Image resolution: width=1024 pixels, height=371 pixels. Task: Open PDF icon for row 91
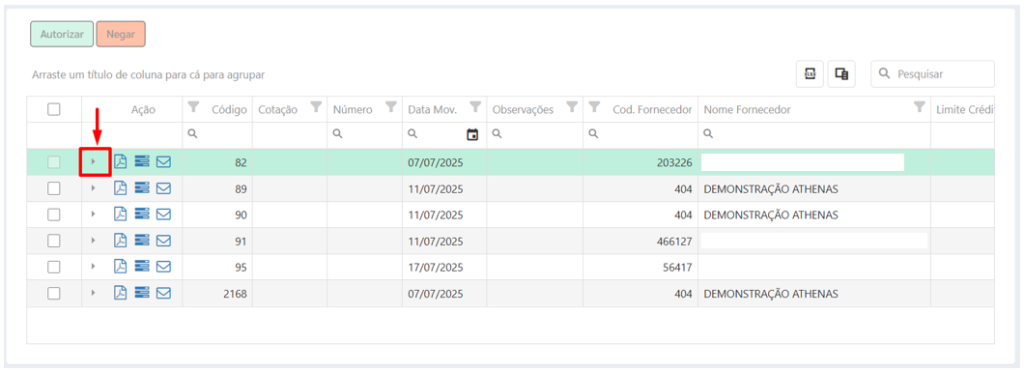(x=120, y=240)
